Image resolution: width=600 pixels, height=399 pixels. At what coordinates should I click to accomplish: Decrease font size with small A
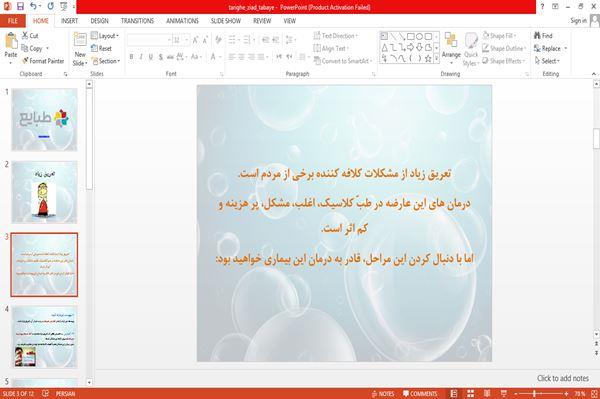point(205,40)
